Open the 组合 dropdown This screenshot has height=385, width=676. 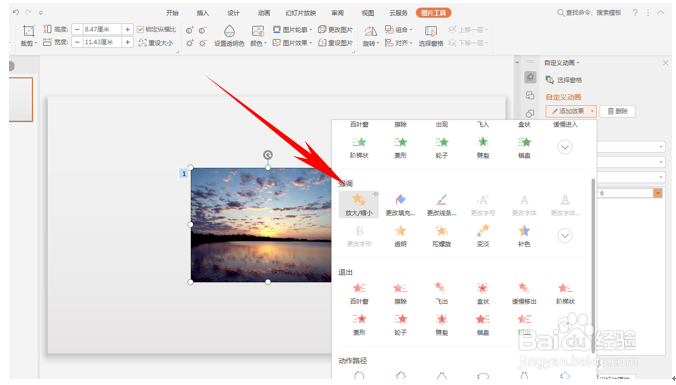398,29
